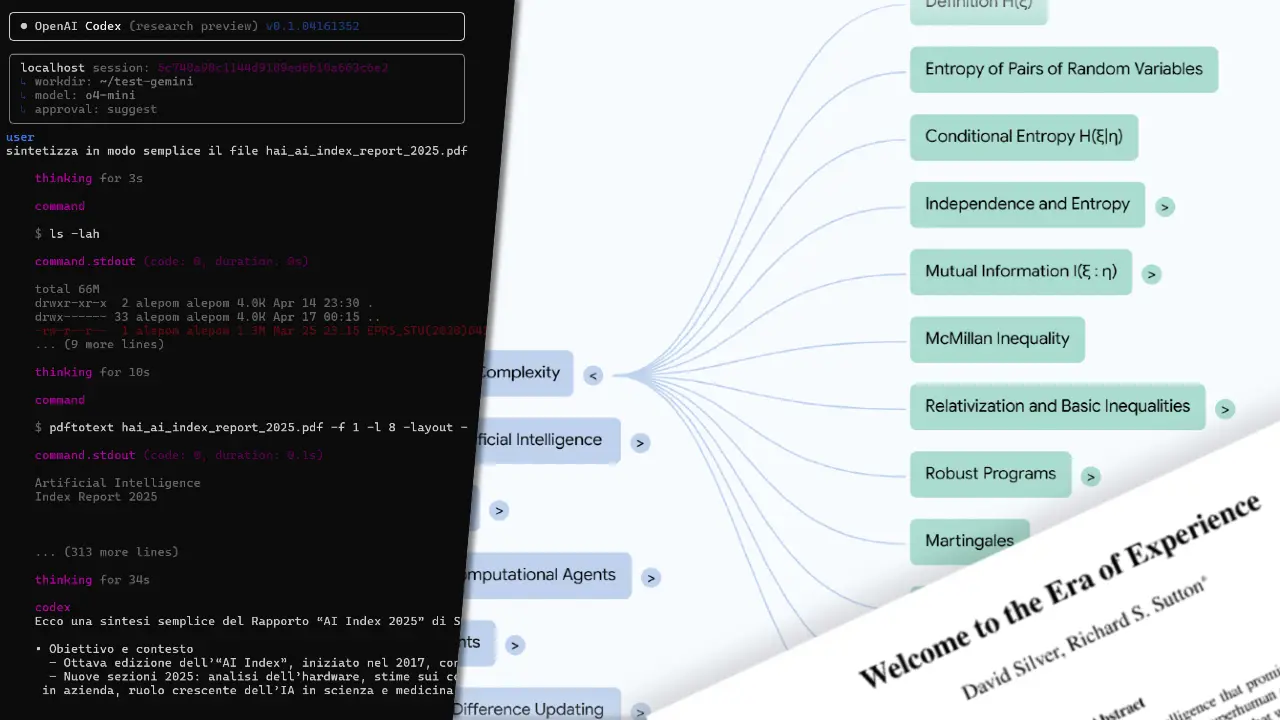Expand the Independence and Entropy node chevron
The image size is (1280, 720).
pyautogui.click(x=1164, y=207)
